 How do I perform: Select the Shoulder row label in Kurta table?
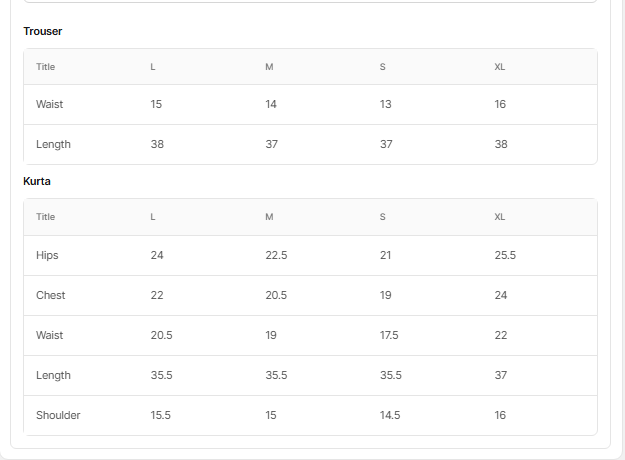pyautogui.click(x=58, y=415)
